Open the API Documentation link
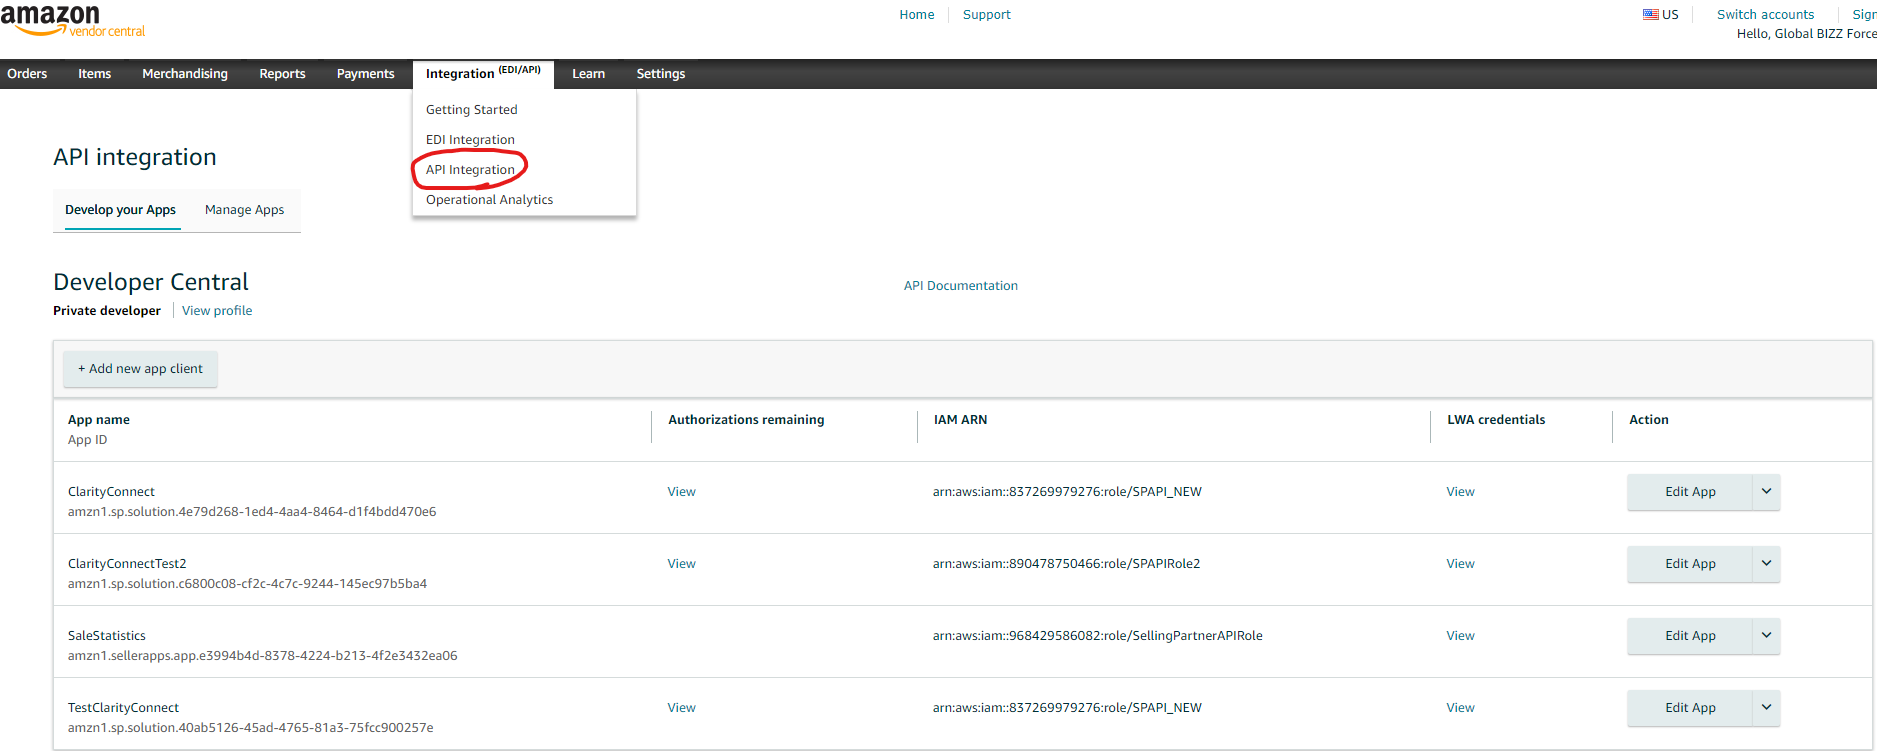 961,286
